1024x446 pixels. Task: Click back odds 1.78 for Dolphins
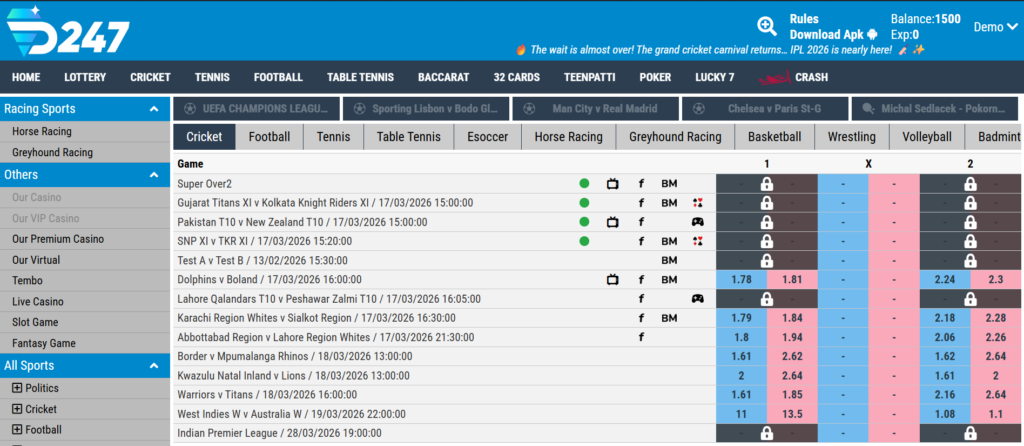[741, 279]
